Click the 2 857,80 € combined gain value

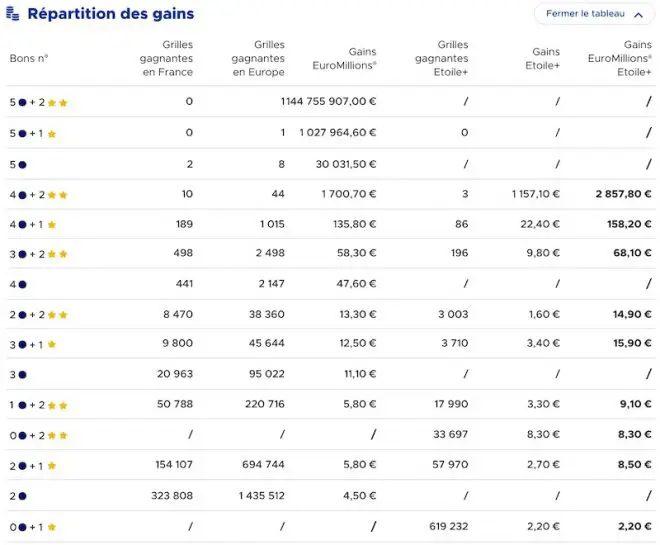coord(623,194)
